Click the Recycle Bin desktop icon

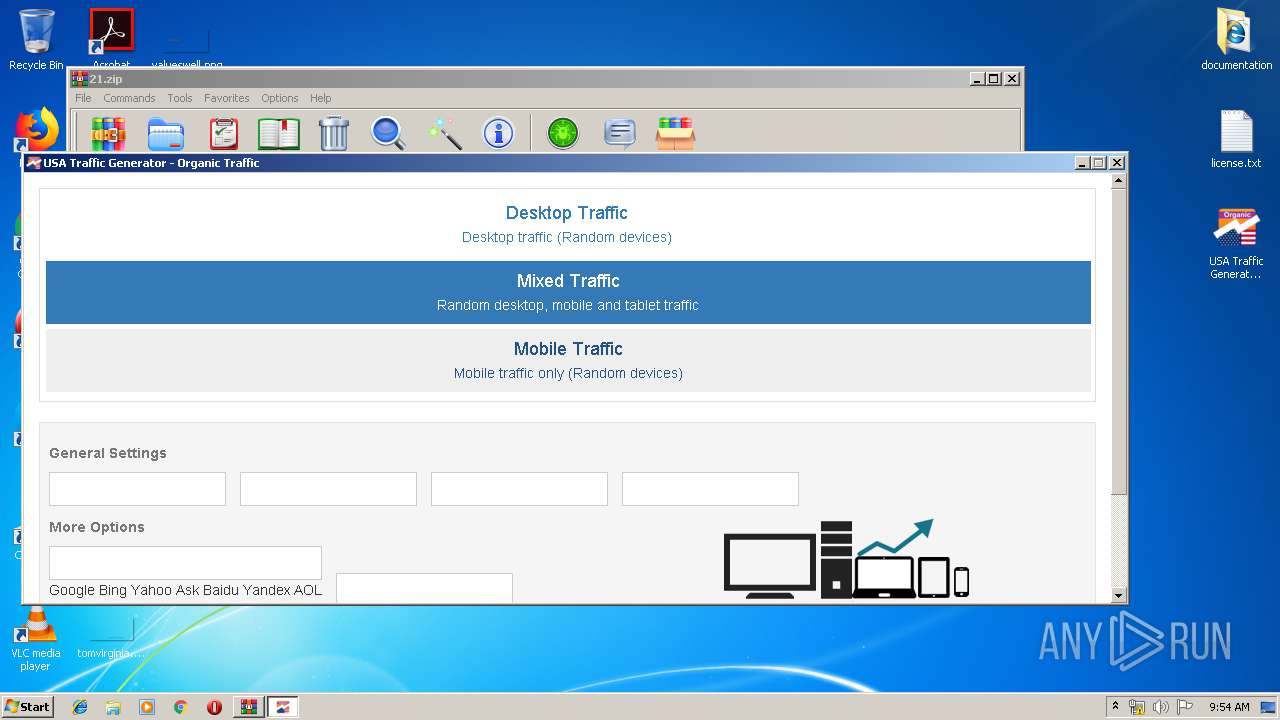pos(36,40)
